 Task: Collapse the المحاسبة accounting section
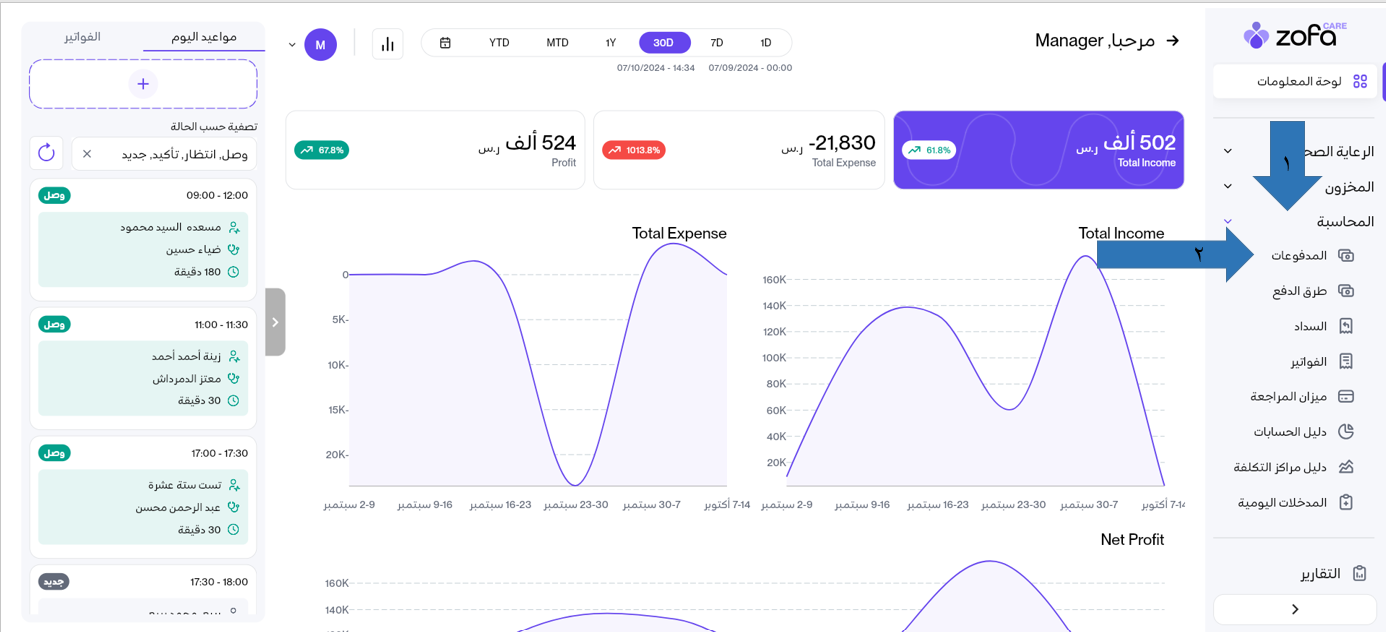1228,222
